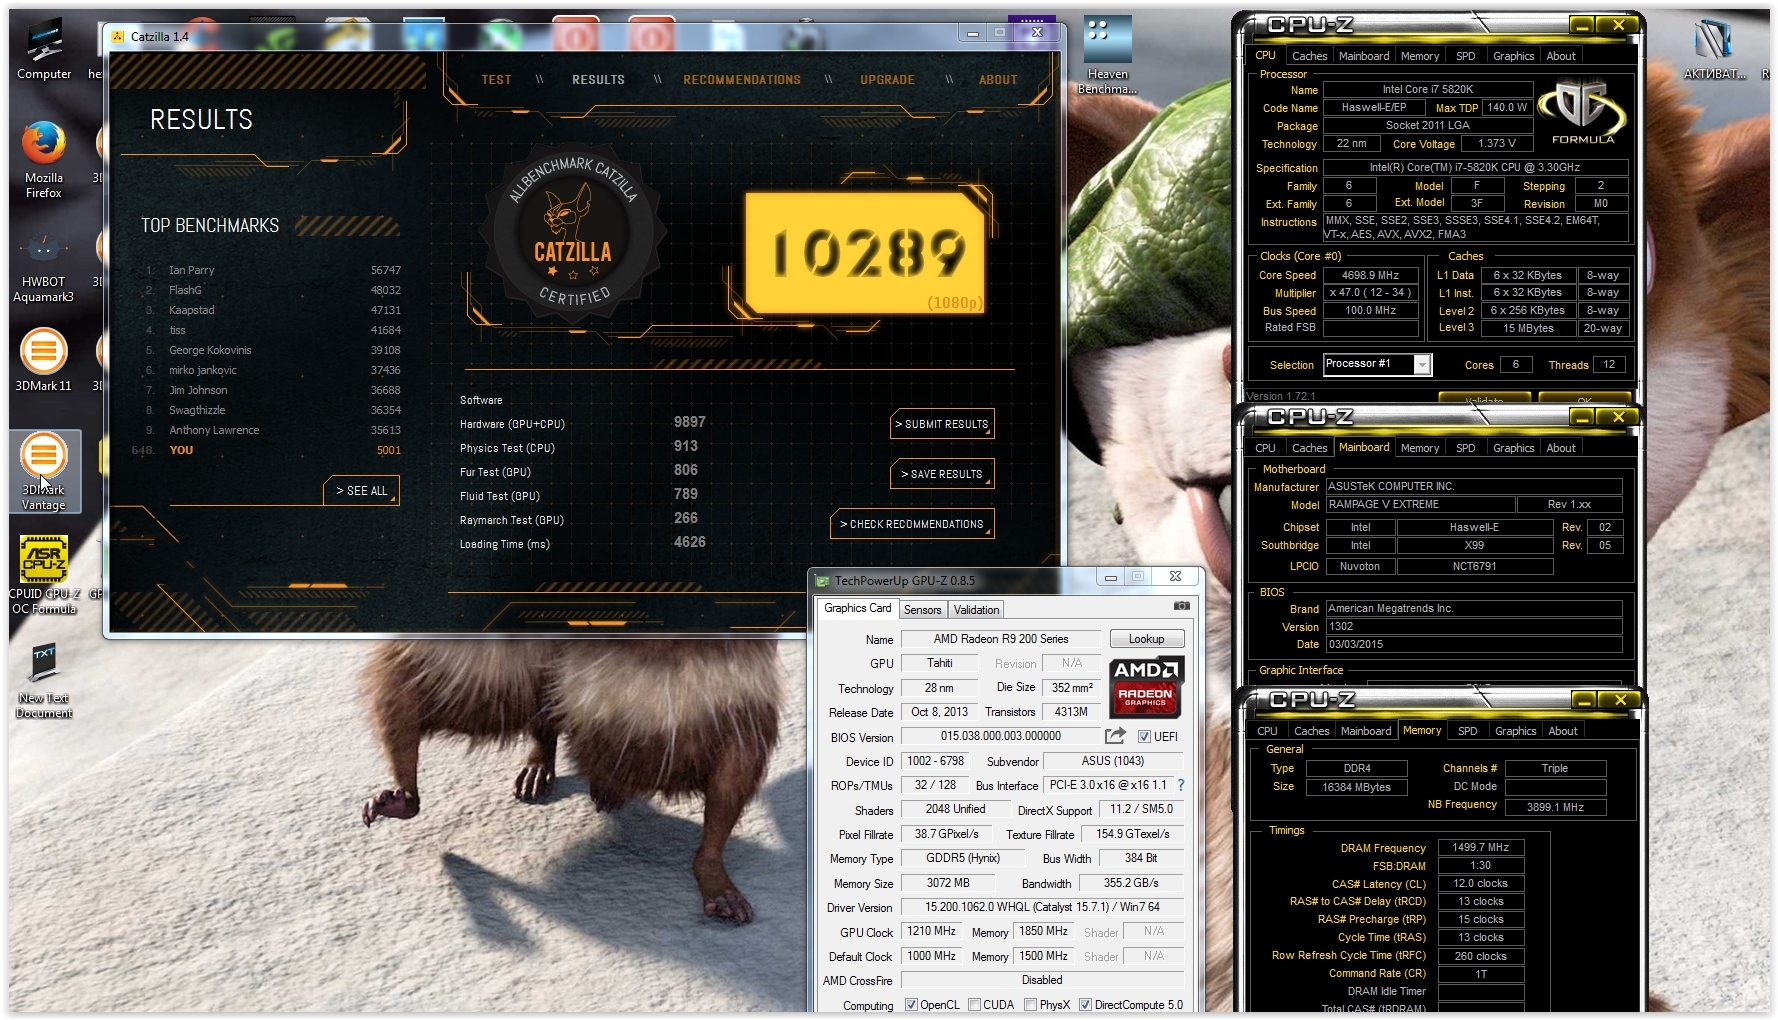Click the Driver Version field in GPU-Z

point(1041,907)
